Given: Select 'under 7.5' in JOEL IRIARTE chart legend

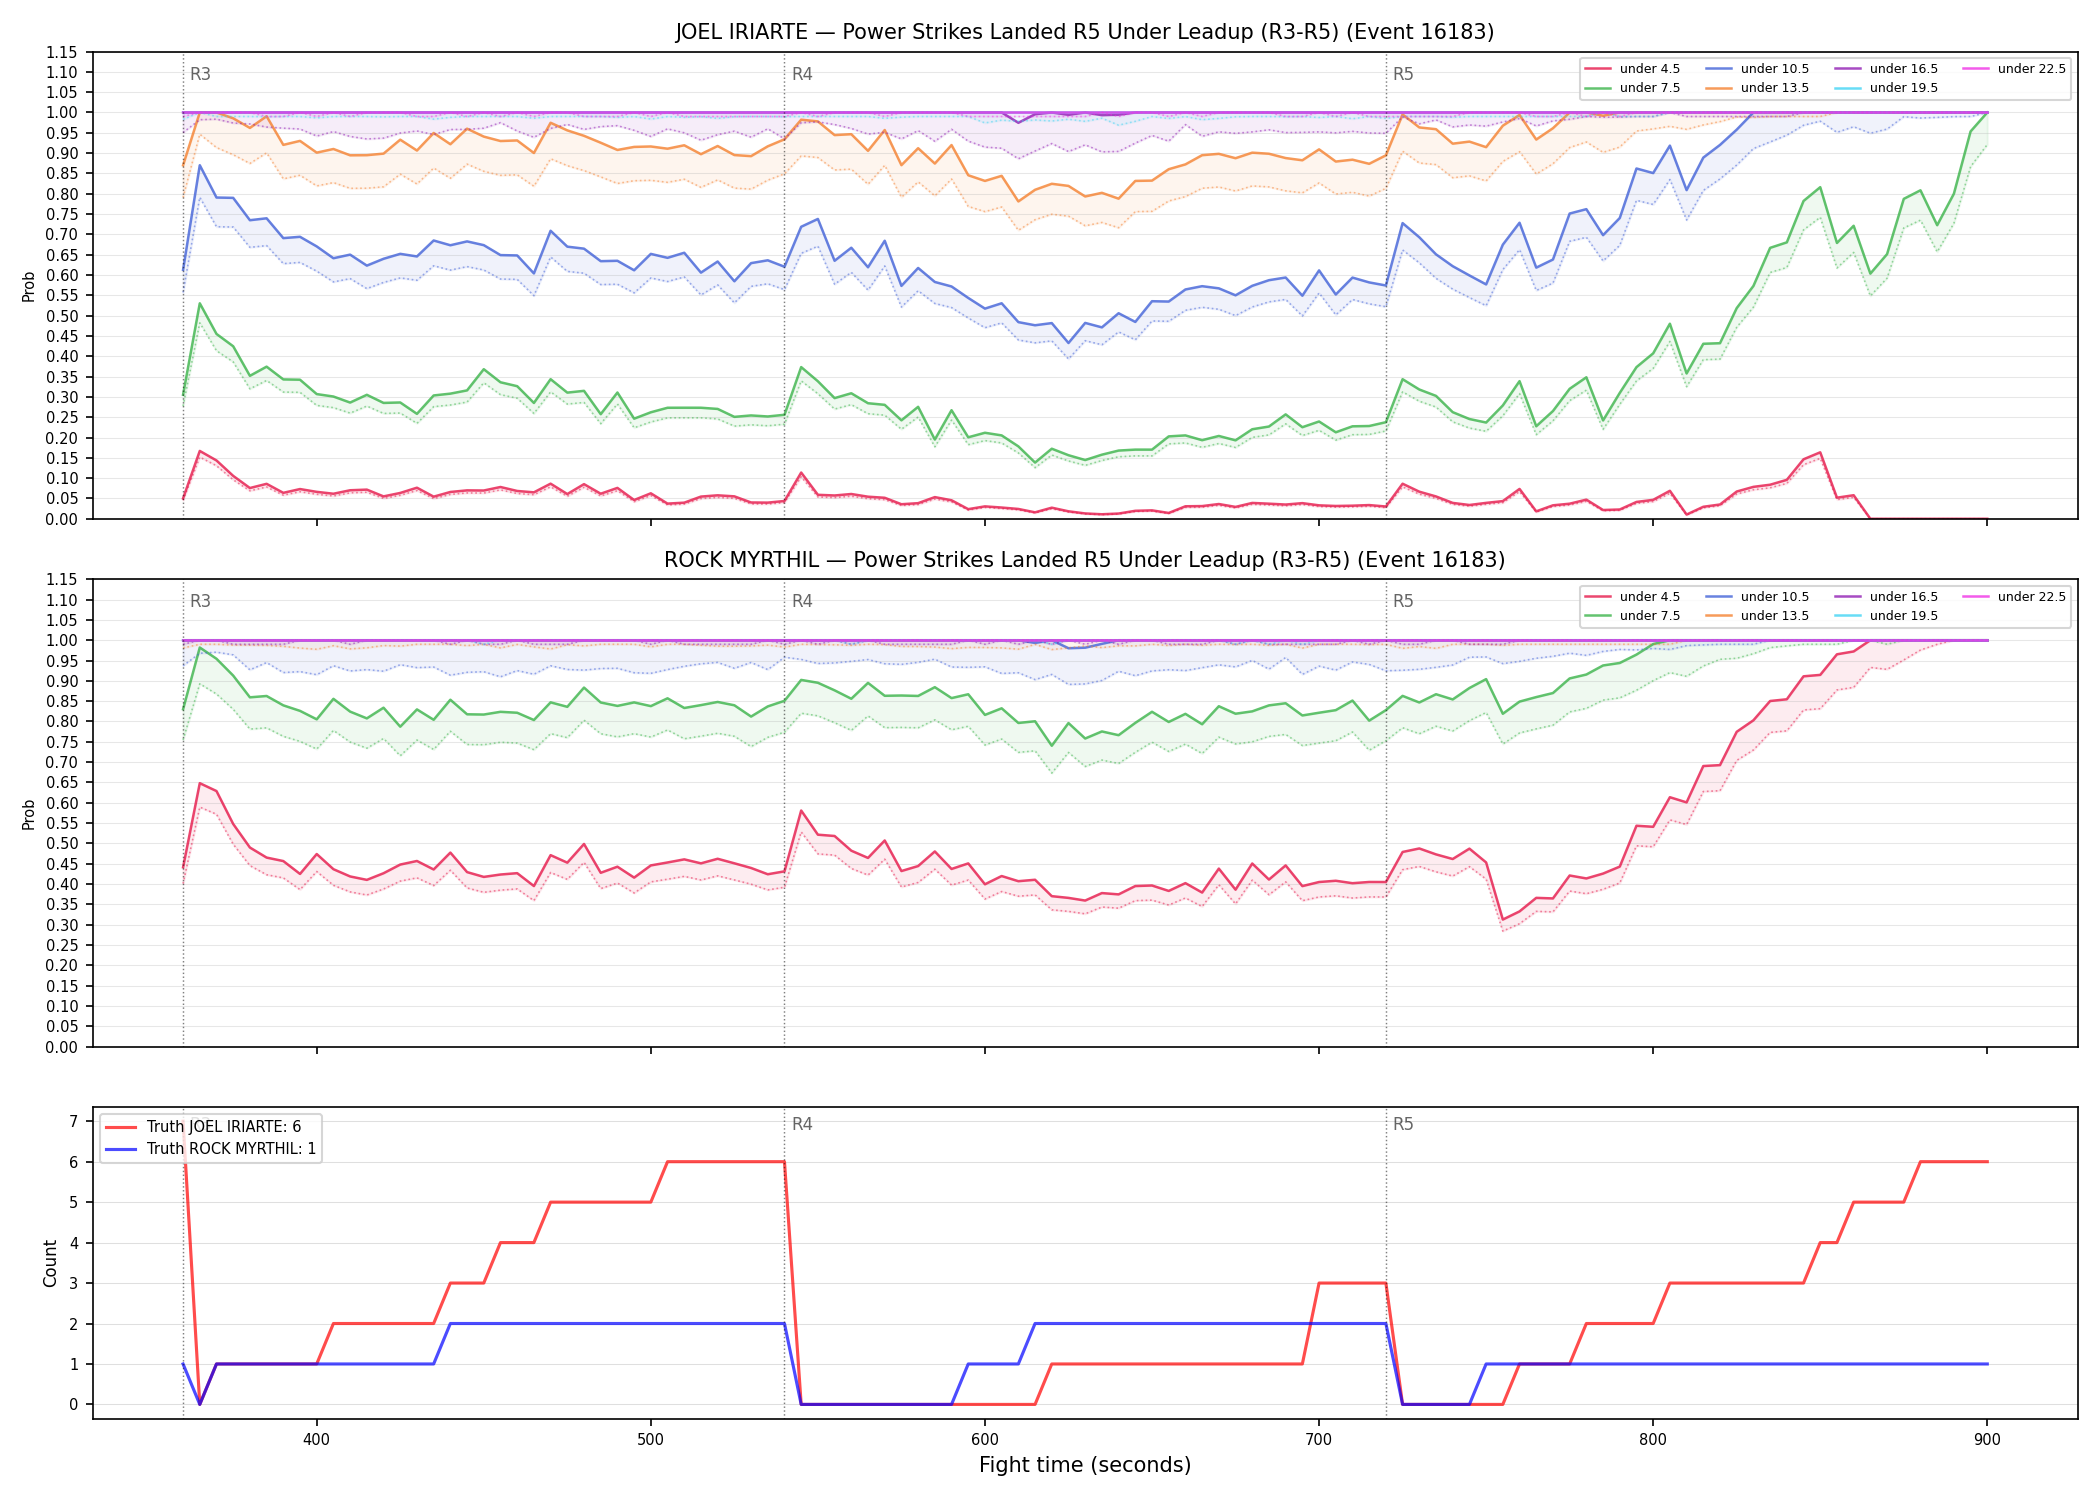Looking at the screenshot, I should click(x=1632, y=88).
